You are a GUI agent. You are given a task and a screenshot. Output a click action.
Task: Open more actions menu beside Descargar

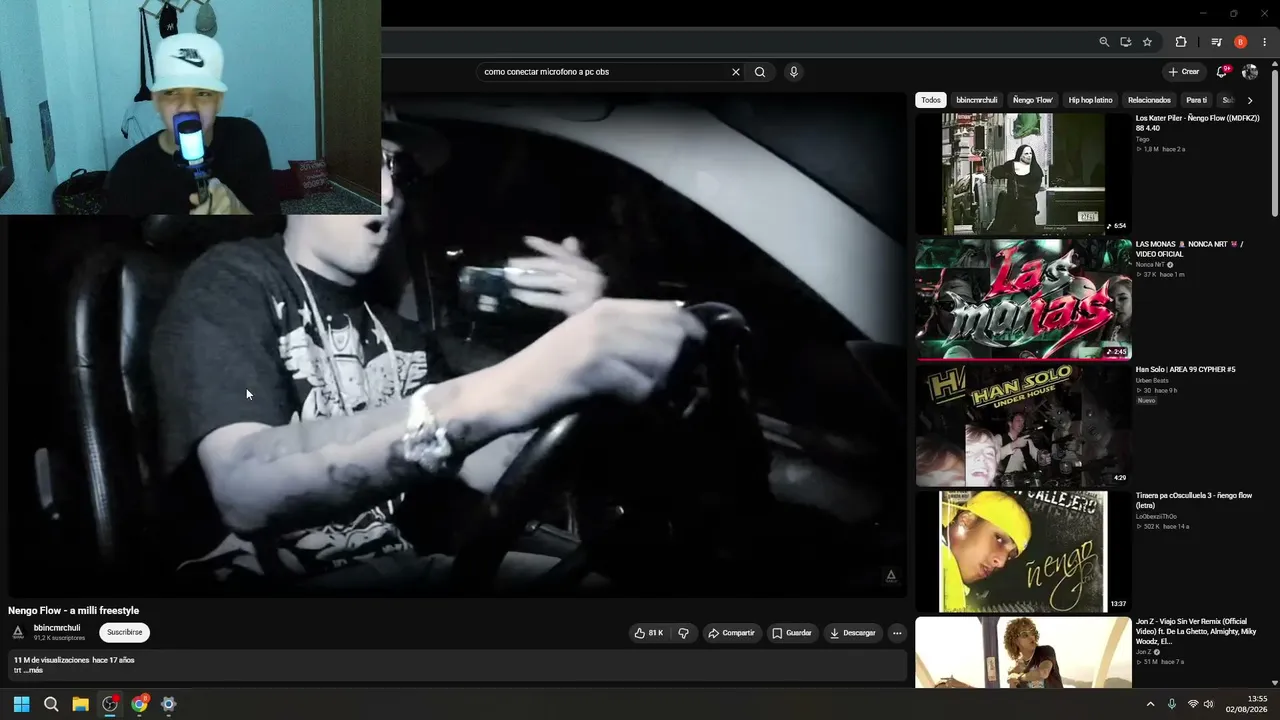897,633
